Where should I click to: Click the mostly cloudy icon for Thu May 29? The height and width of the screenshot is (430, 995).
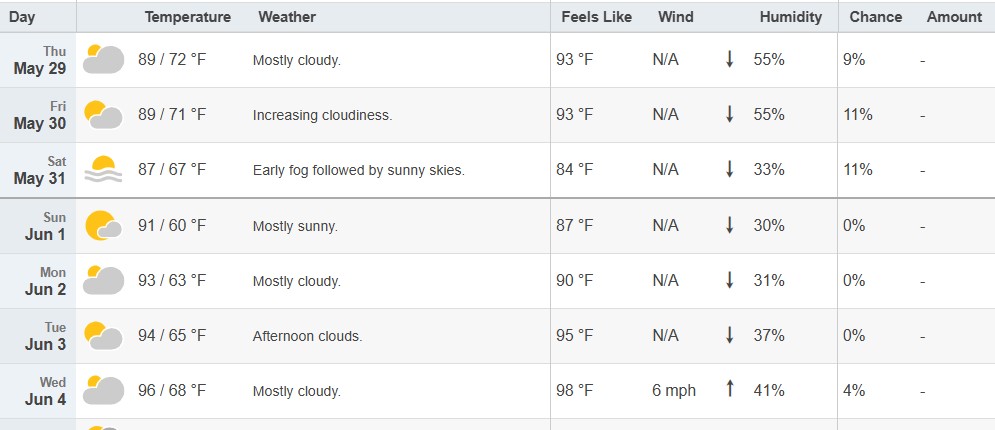[x=103, y=60]
